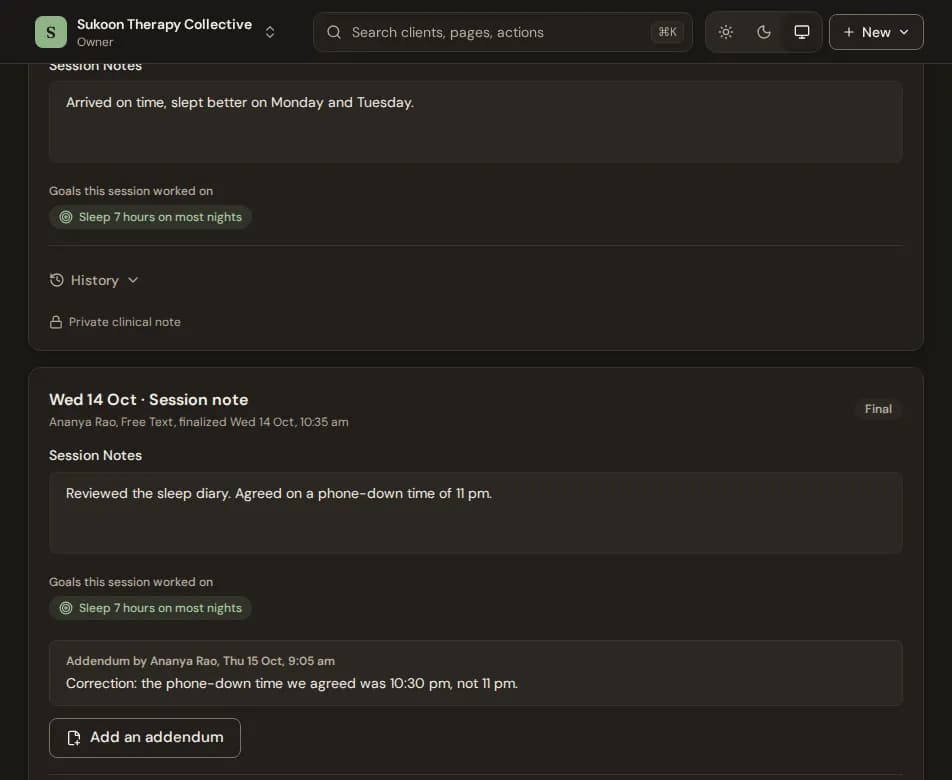Click the Reviewed the sleep diary note text

(279, 493)
